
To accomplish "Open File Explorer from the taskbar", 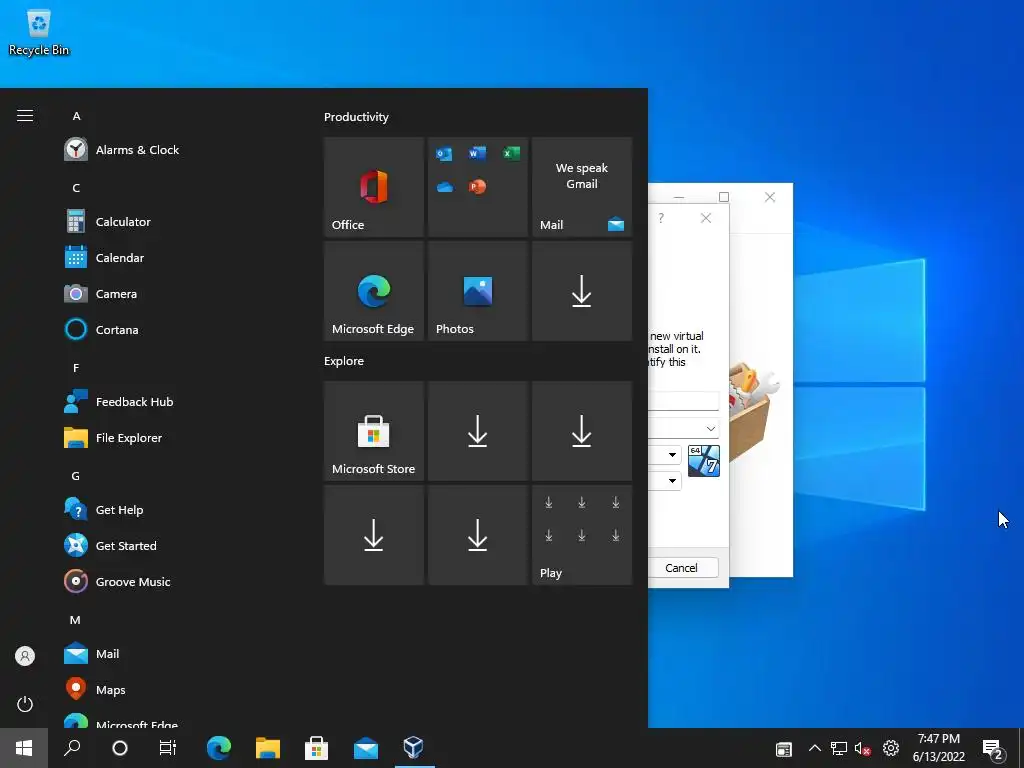I will coord(268,748).
